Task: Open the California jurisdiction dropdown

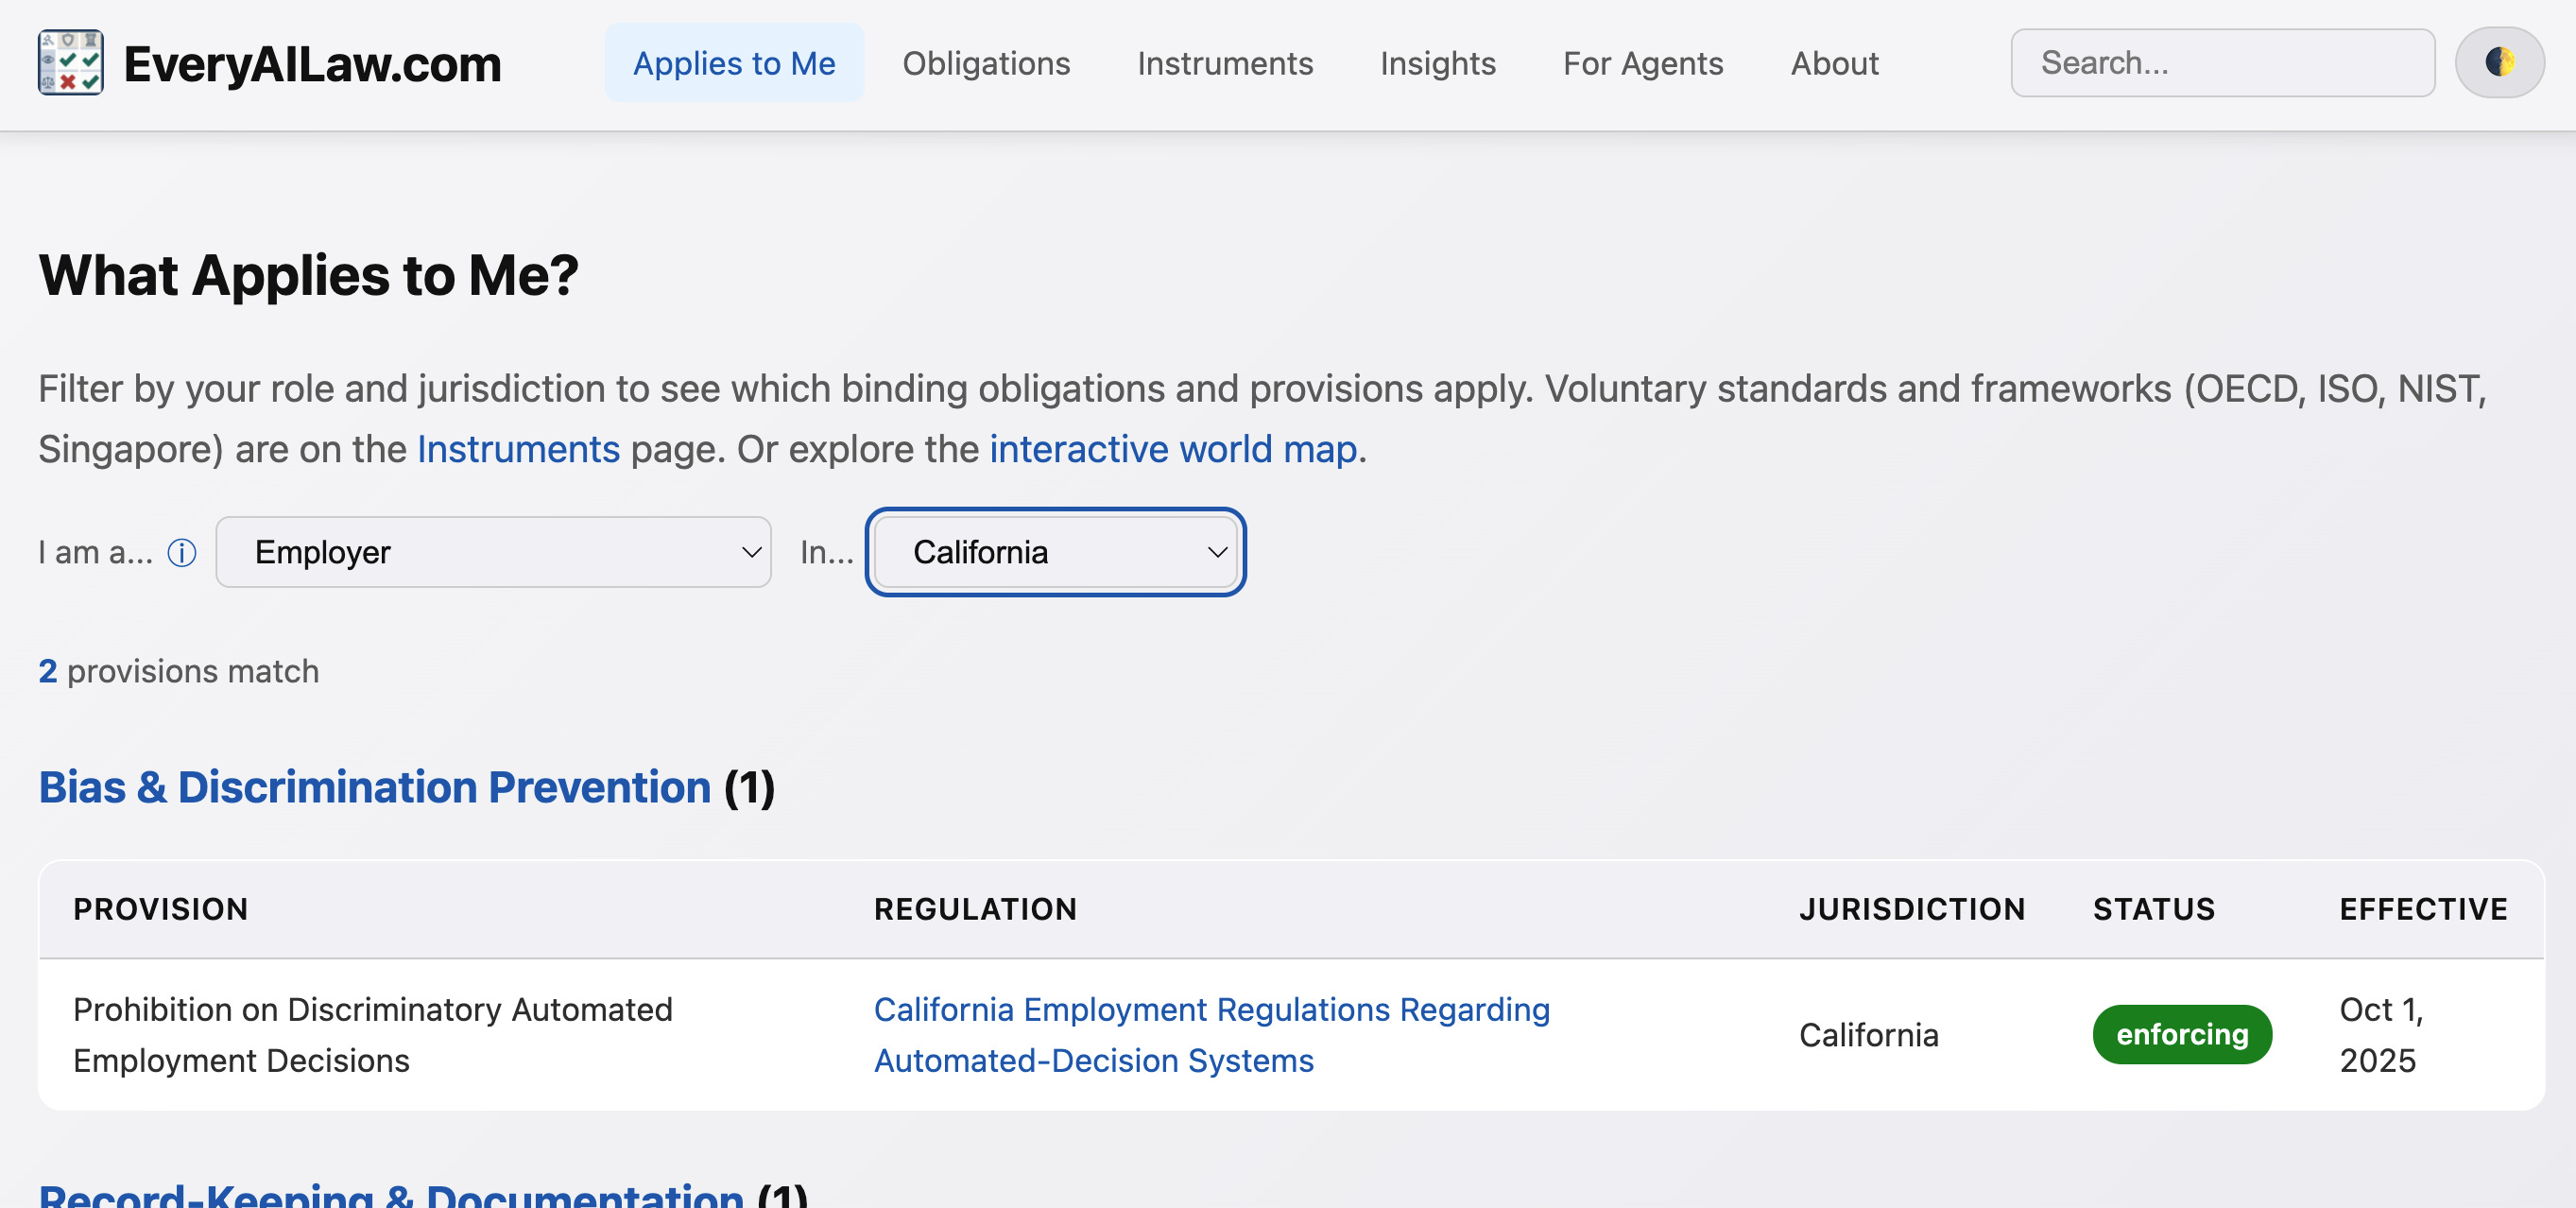Action: click(x=1055, y=552)
